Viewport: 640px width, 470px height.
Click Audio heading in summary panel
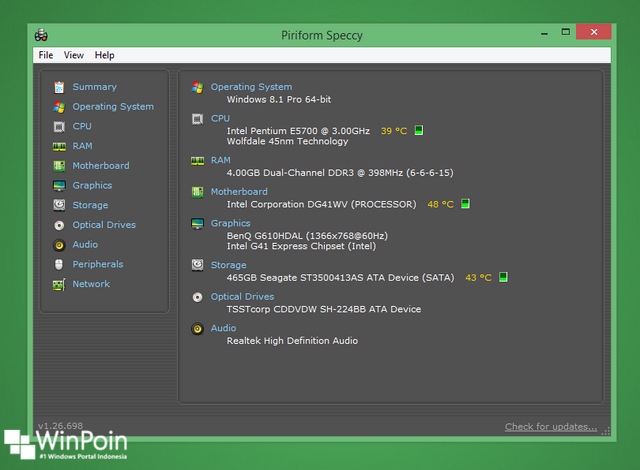pos(223,328)
